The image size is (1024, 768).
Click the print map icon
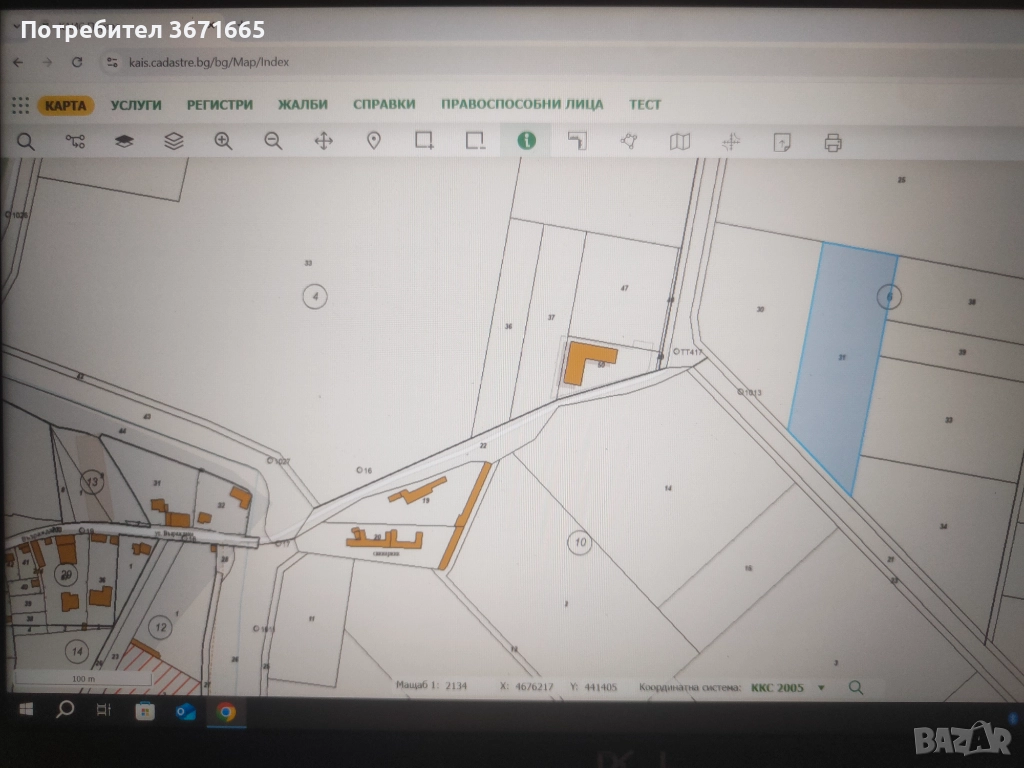click(x=832, y=142)
